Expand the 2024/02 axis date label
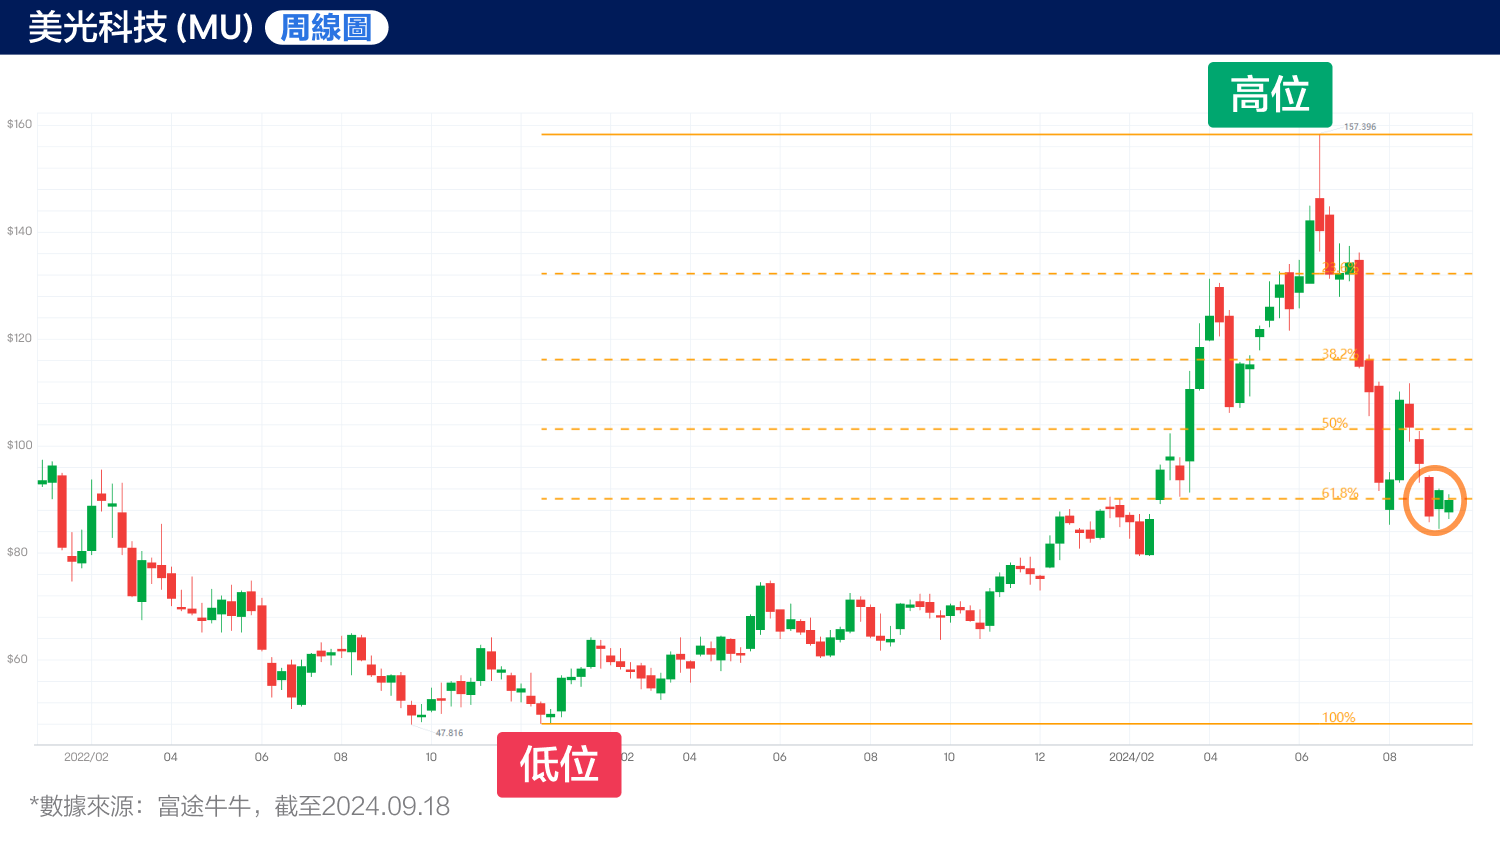 (1131, 757)
